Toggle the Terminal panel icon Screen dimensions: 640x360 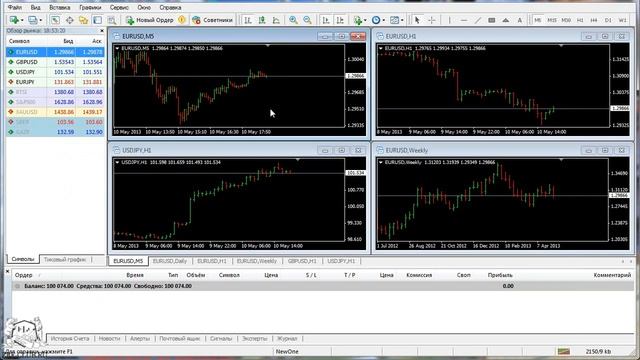point(98,20)
